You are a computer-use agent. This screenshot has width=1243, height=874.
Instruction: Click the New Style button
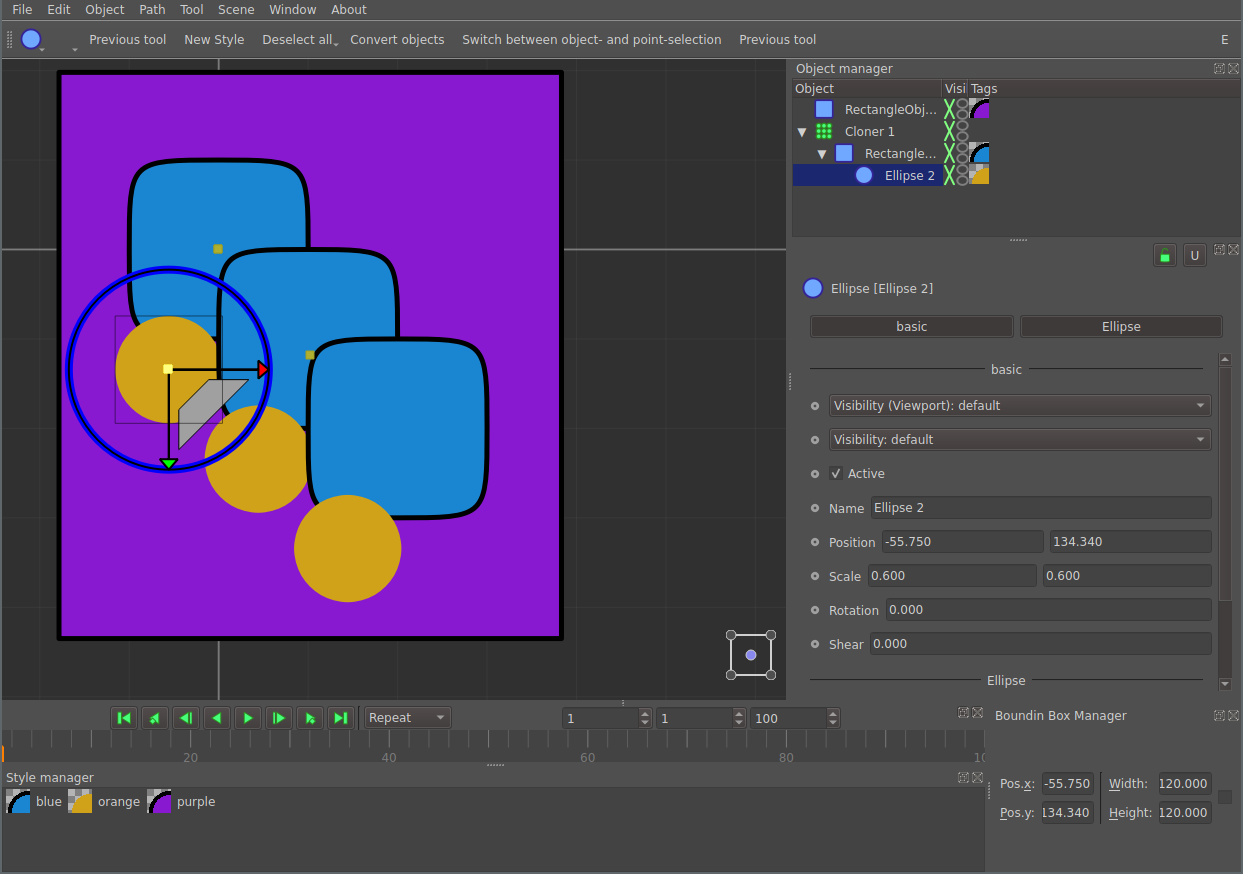click(x=214, y=39)
